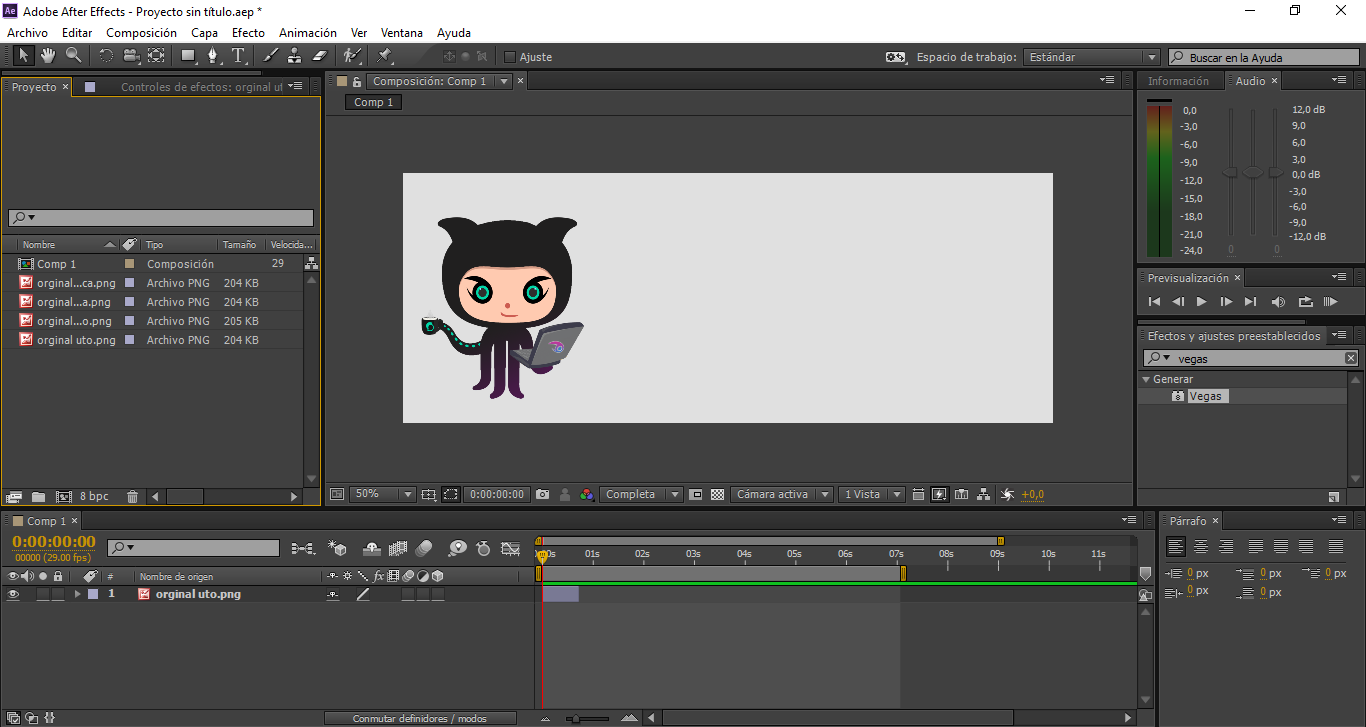Click the Draft 3D icon in timeline
This screenshot has height=727, width=1366.
[x=338, y=548]
